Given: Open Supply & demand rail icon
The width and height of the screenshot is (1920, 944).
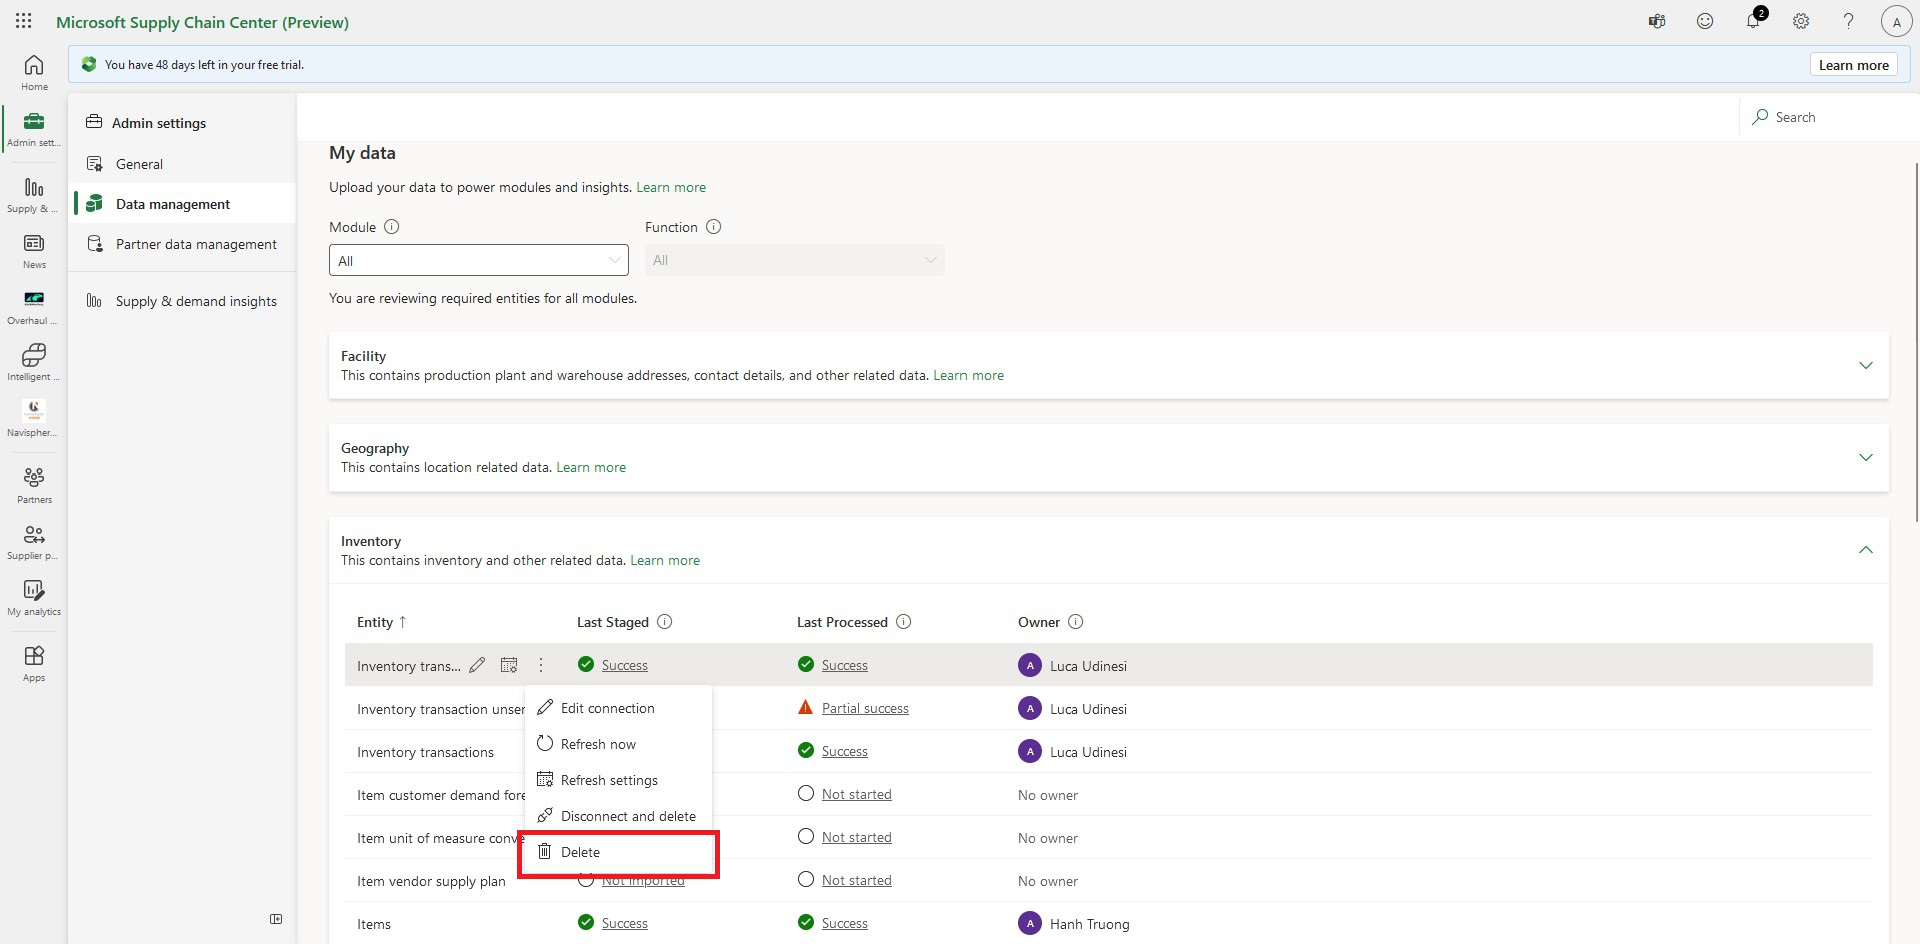Looking at the screenshot, I should (34, 195).
